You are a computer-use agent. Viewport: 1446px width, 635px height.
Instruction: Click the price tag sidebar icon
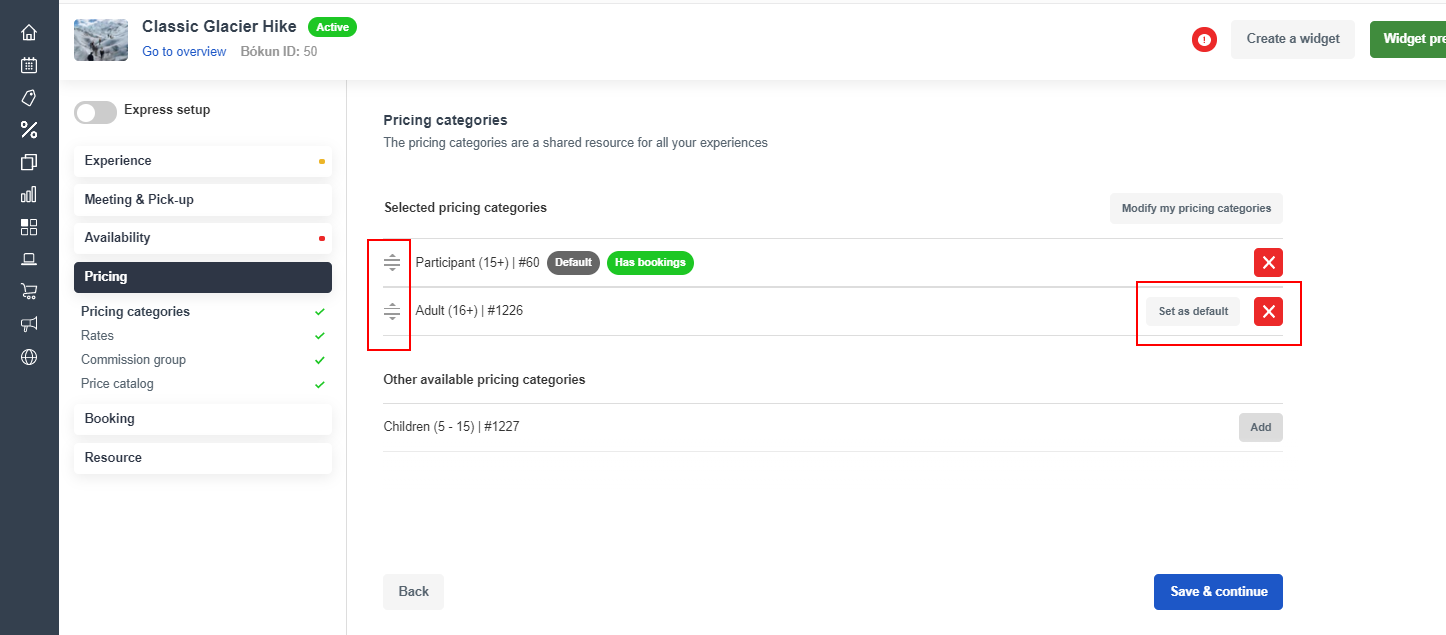coord(29,98)
